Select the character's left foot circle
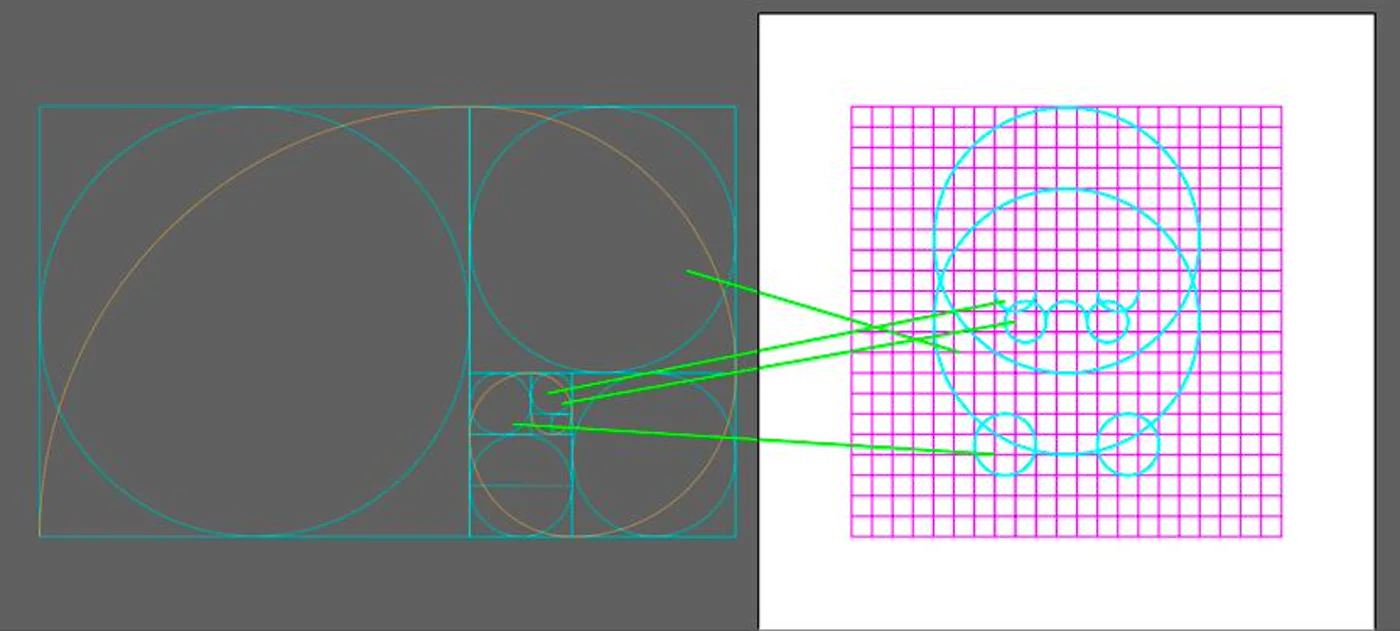This screenshot has width=1400, height=631. click(x=1005, y=443)
